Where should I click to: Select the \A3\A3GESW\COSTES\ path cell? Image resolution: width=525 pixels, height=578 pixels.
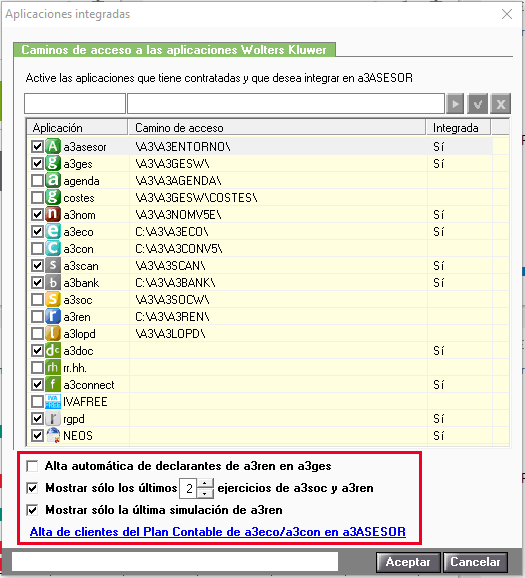pos(278,198)
